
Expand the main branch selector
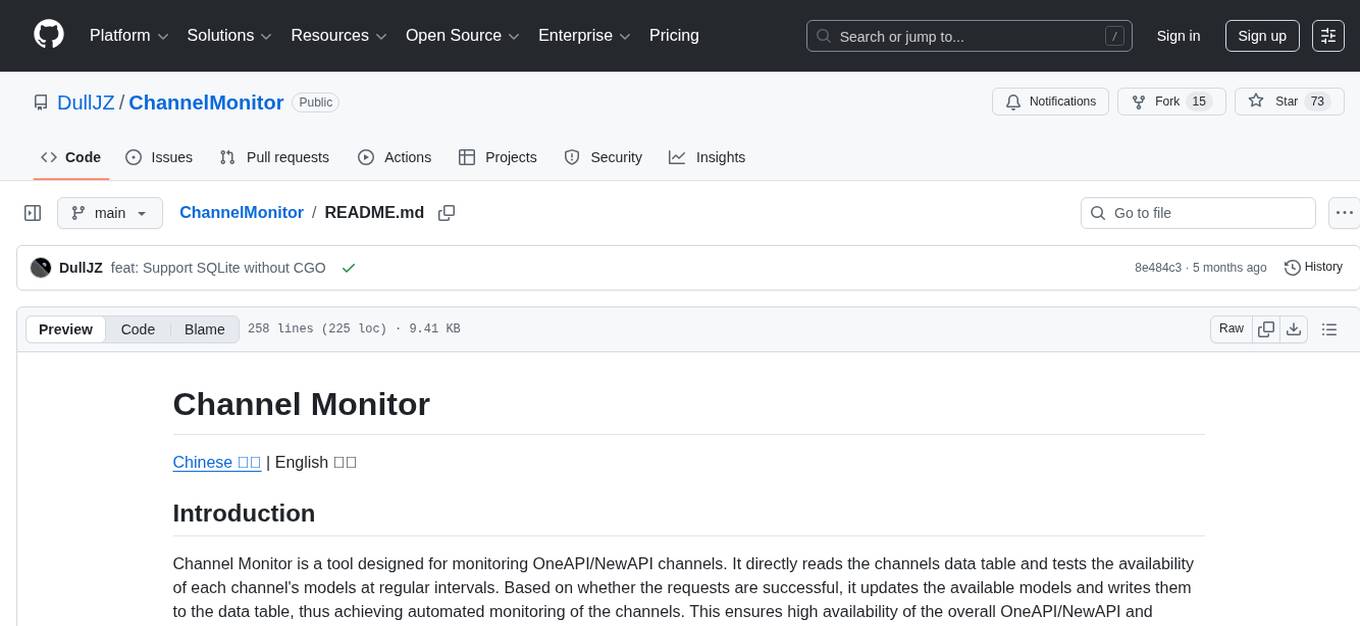pyautogui.click(x=110, y=212)
